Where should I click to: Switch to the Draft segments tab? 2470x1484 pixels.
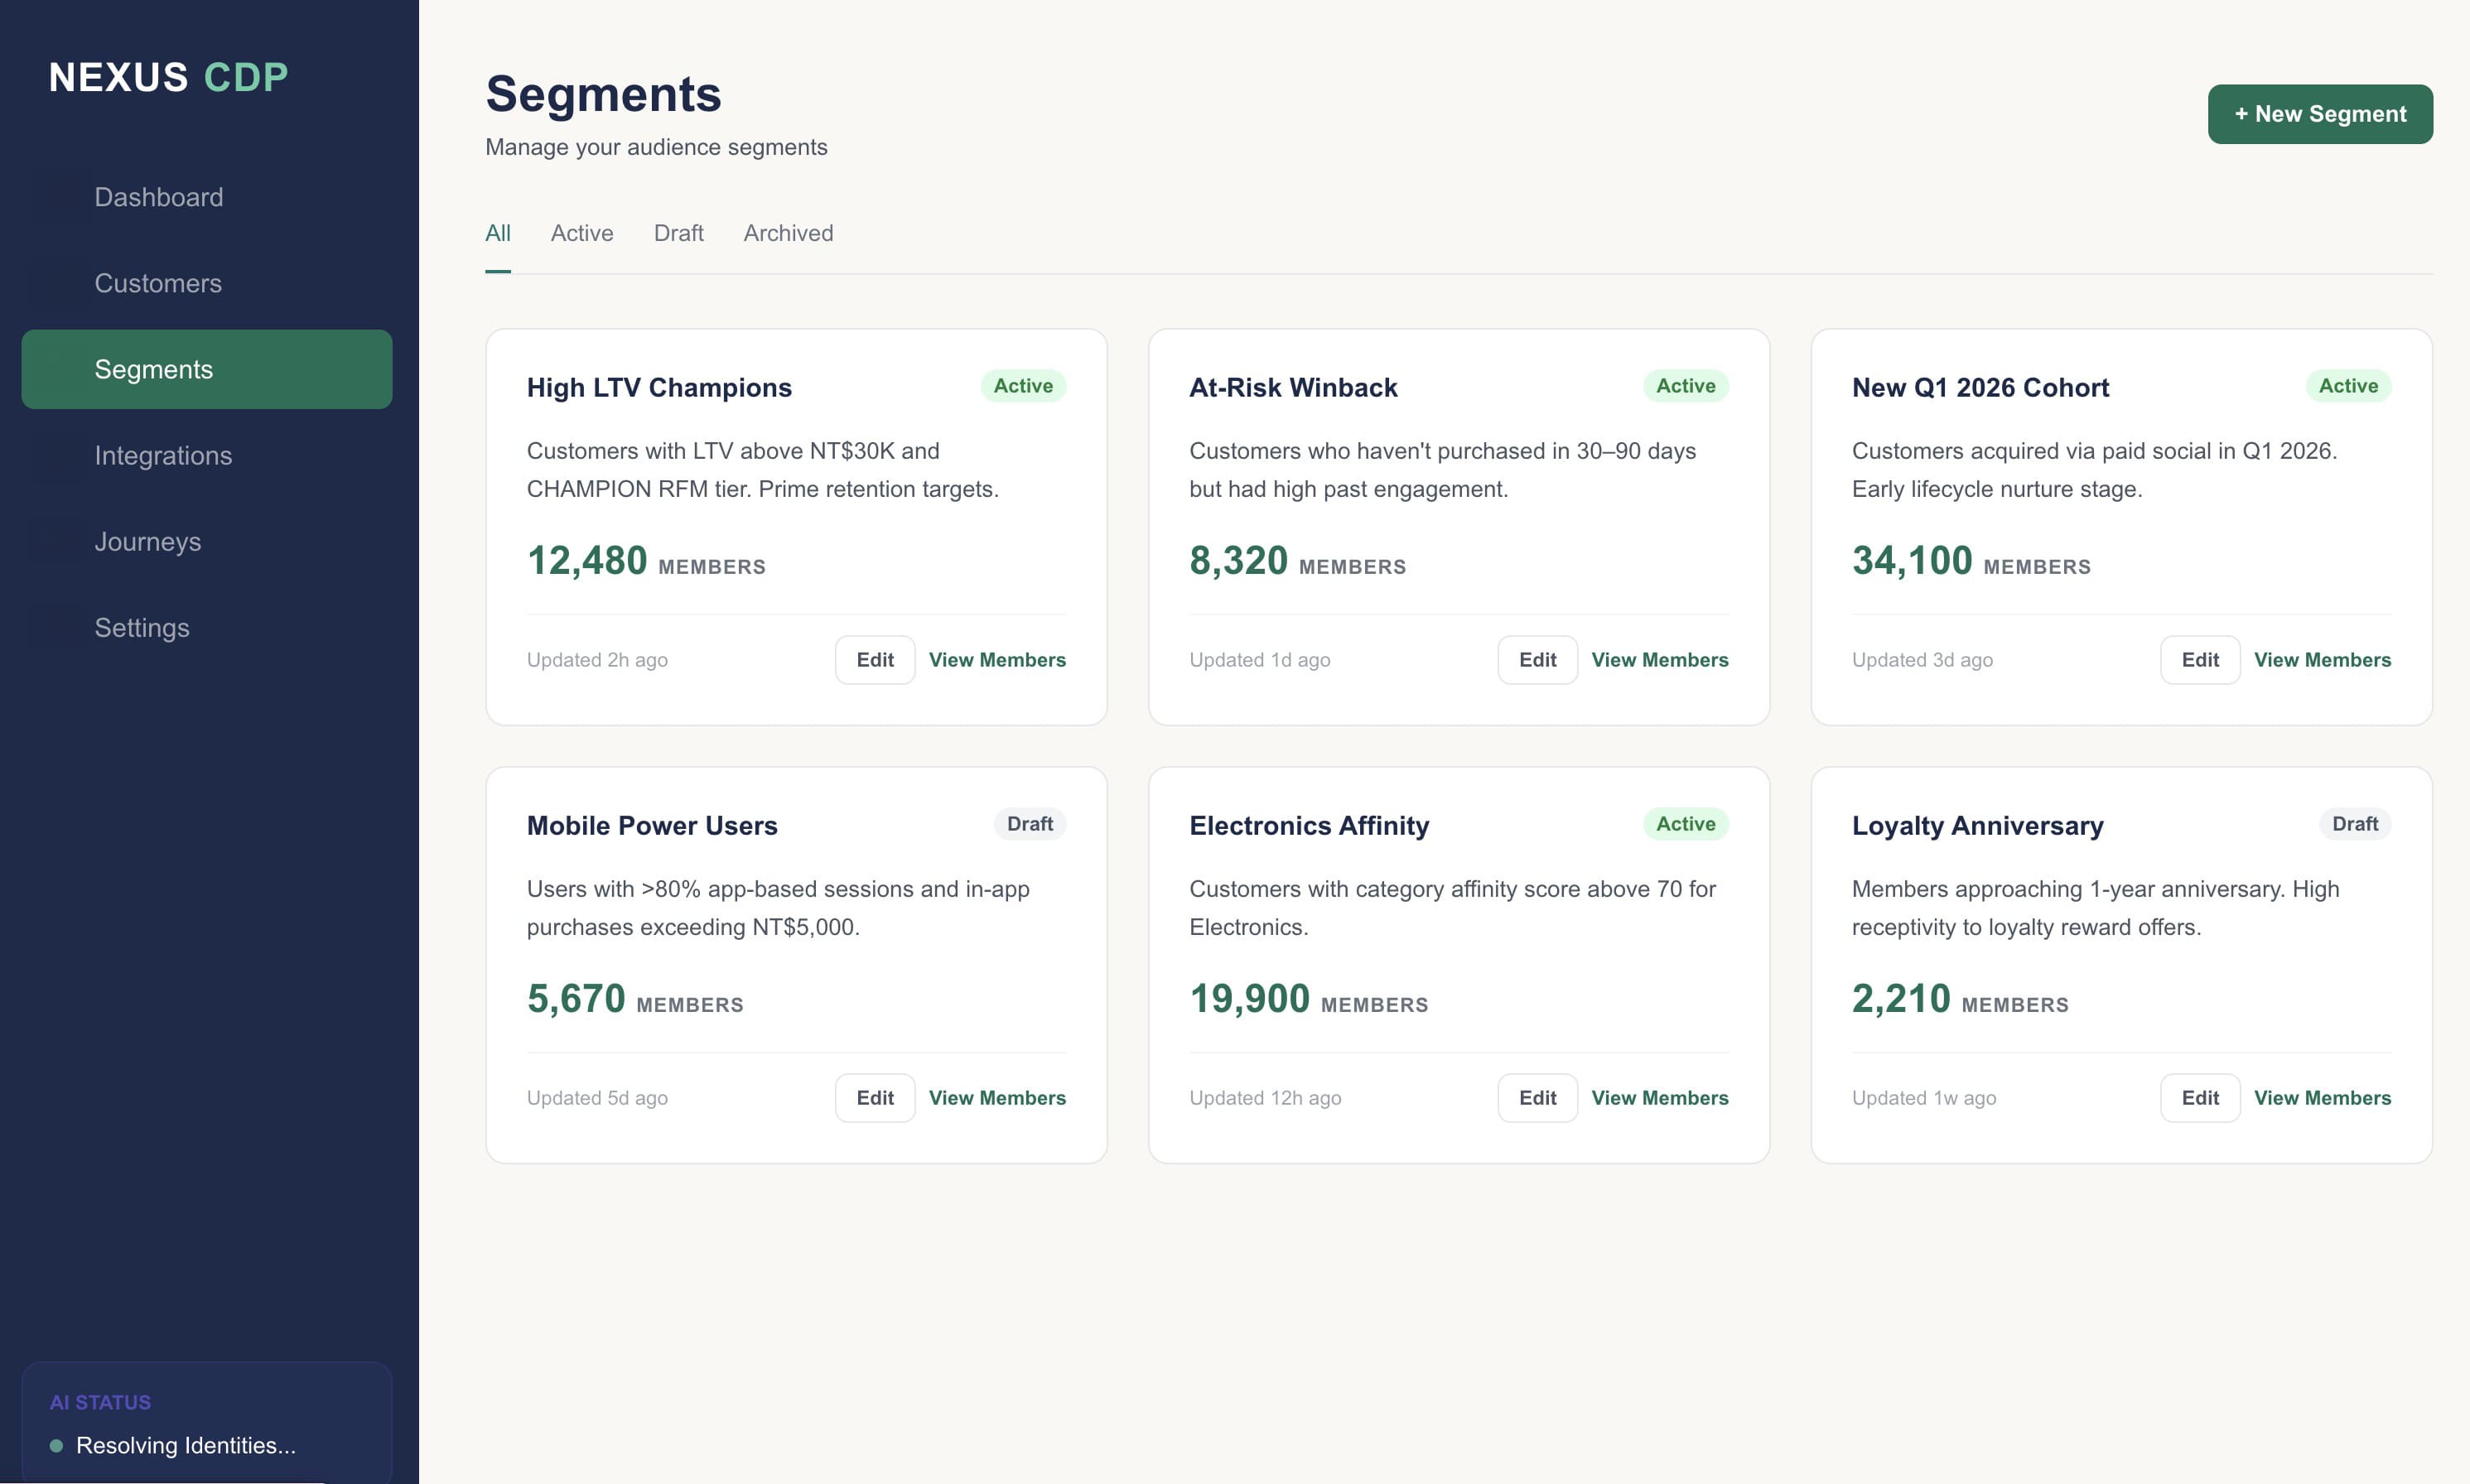(678, 233)
